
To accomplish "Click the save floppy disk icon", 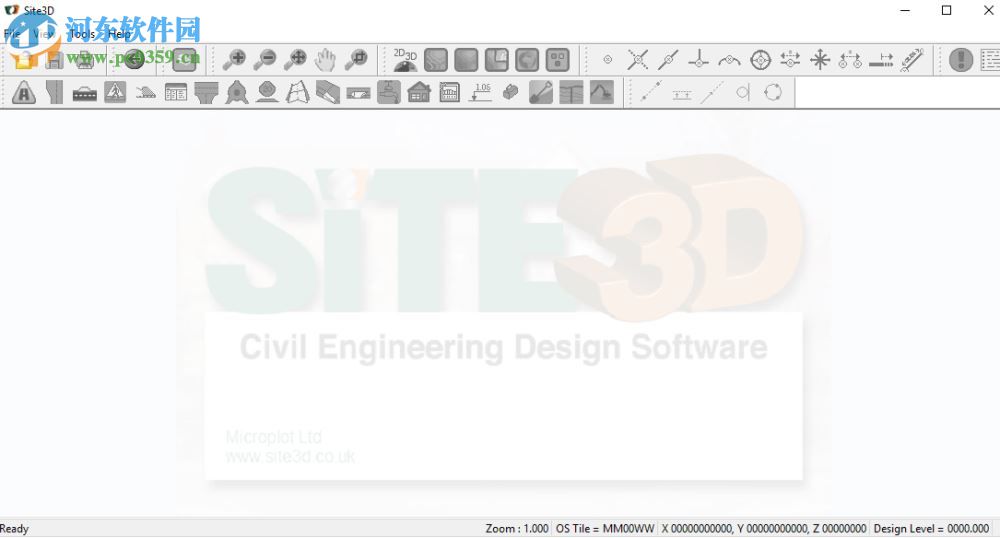I will click(54, 60).
